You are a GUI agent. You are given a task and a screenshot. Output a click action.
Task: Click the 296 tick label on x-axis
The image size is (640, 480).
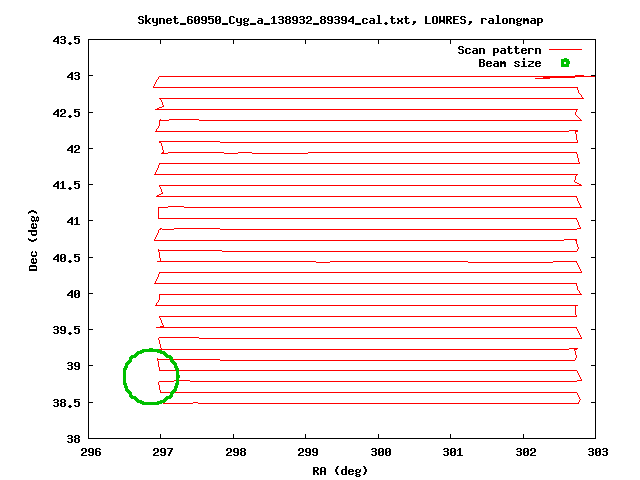point(89,452)
